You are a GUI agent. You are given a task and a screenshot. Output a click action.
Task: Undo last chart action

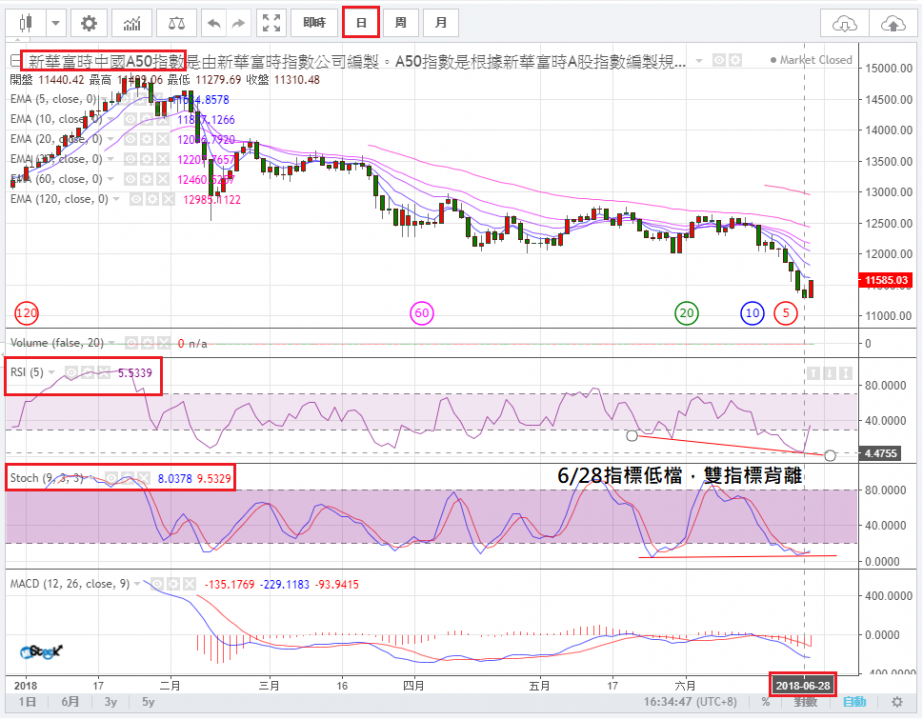click(214, 24)
